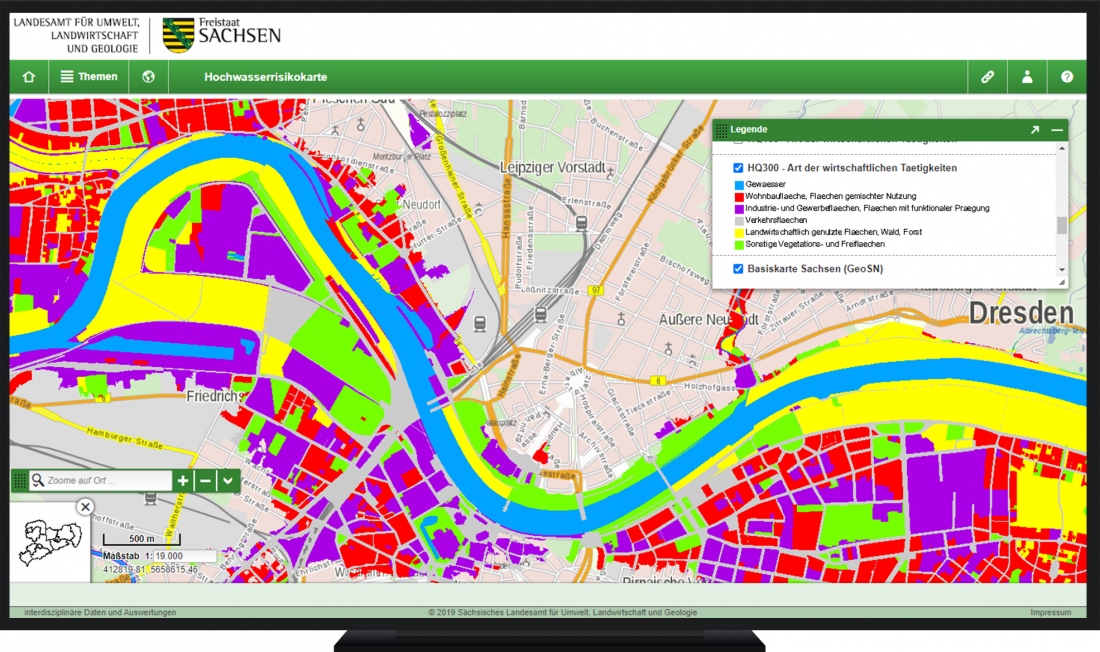
Task: Expand the chevron beside the zoom buttons
Action: click(228, 481)
